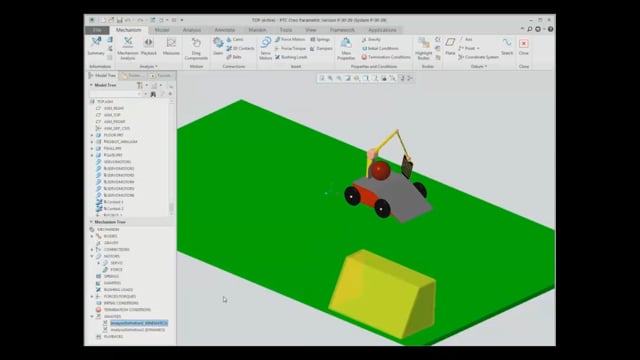Select the Gravity tool

click(371, 40)
